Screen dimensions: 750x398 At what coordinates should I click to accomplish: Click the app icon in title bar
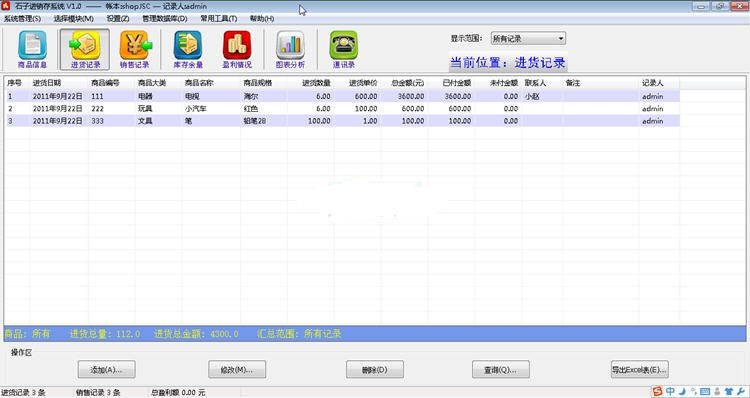pos(6,6)
